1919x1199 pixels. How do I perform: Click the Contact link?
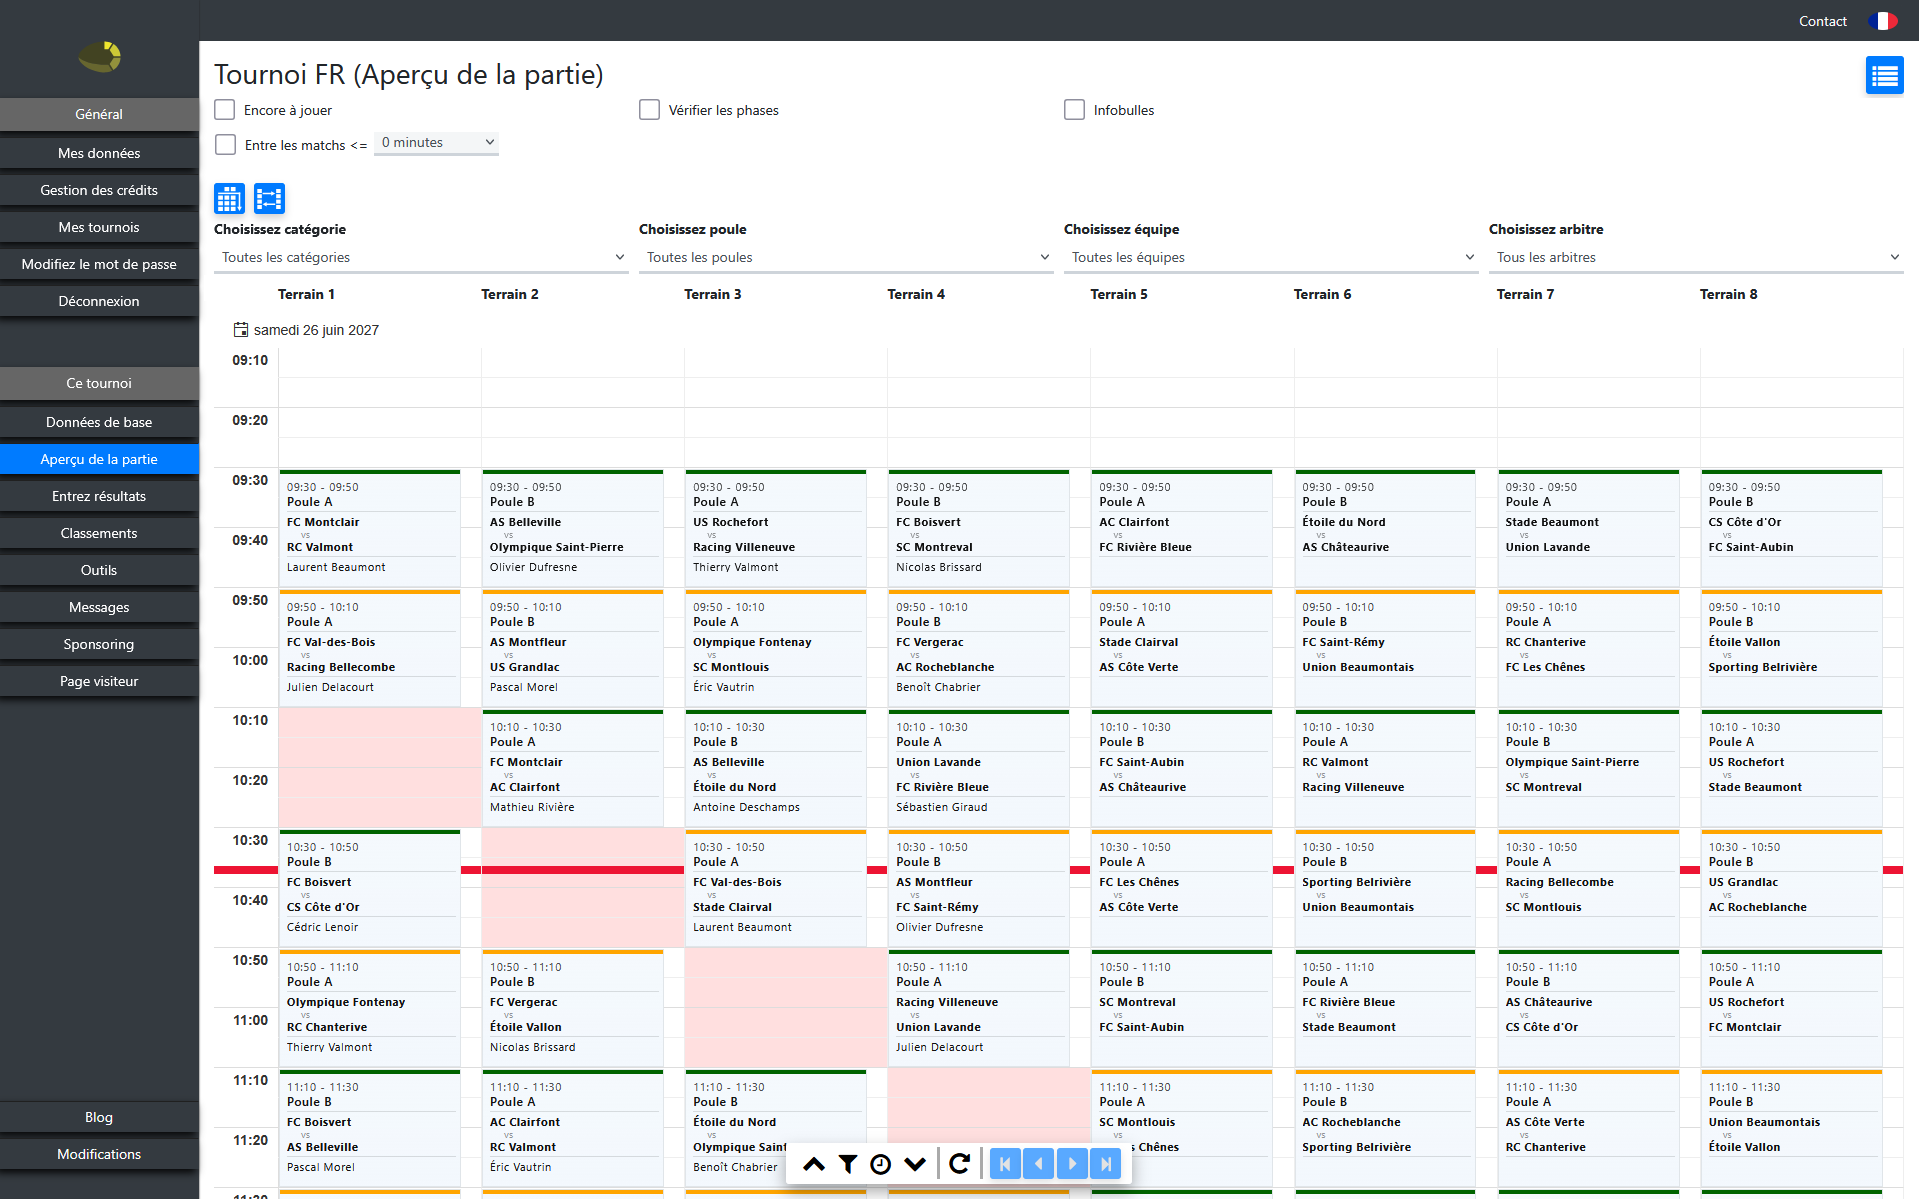(1822, 21)
